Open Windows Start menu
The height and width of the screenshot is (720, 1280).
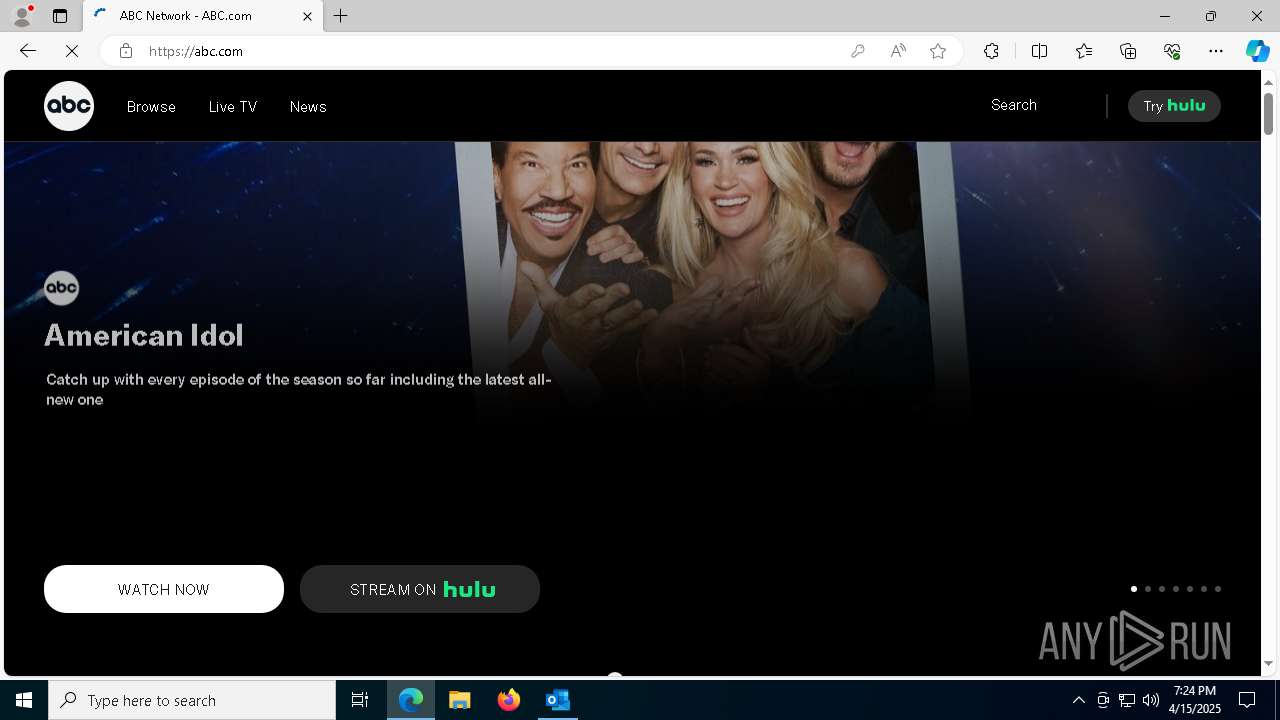pyautogui.click(x=24, y=700)
